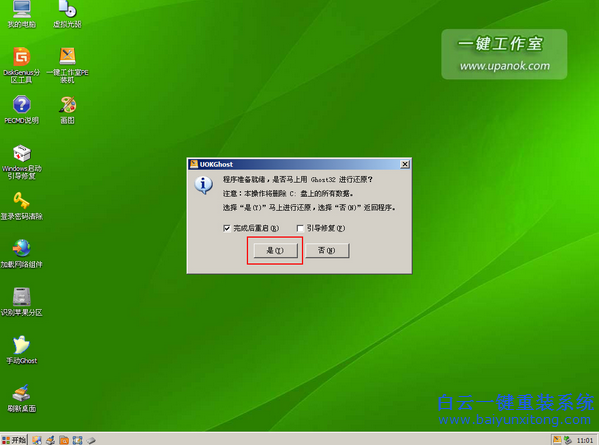
Task: Click the green network tray icon
Action: [568, 440]
